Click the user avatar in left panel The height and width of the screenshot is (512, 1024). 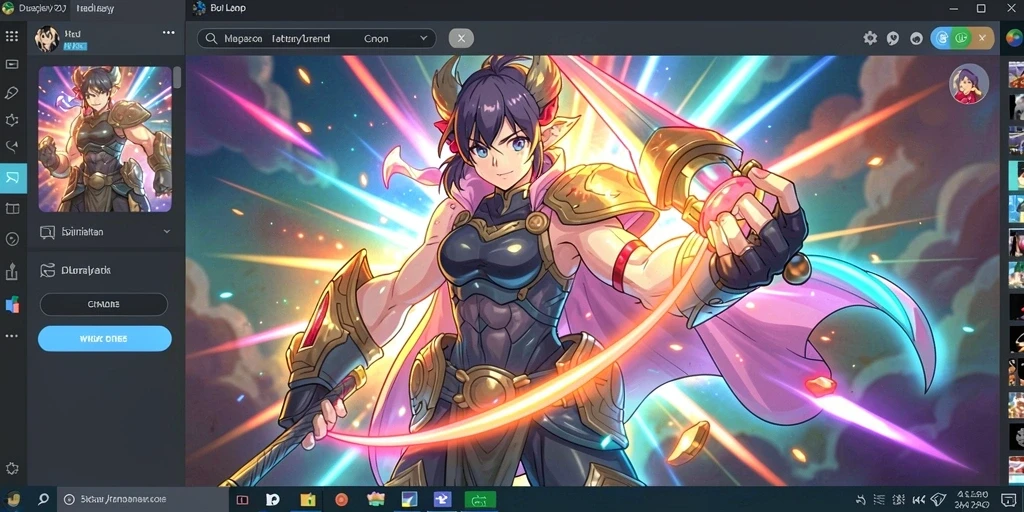(47, 39)
